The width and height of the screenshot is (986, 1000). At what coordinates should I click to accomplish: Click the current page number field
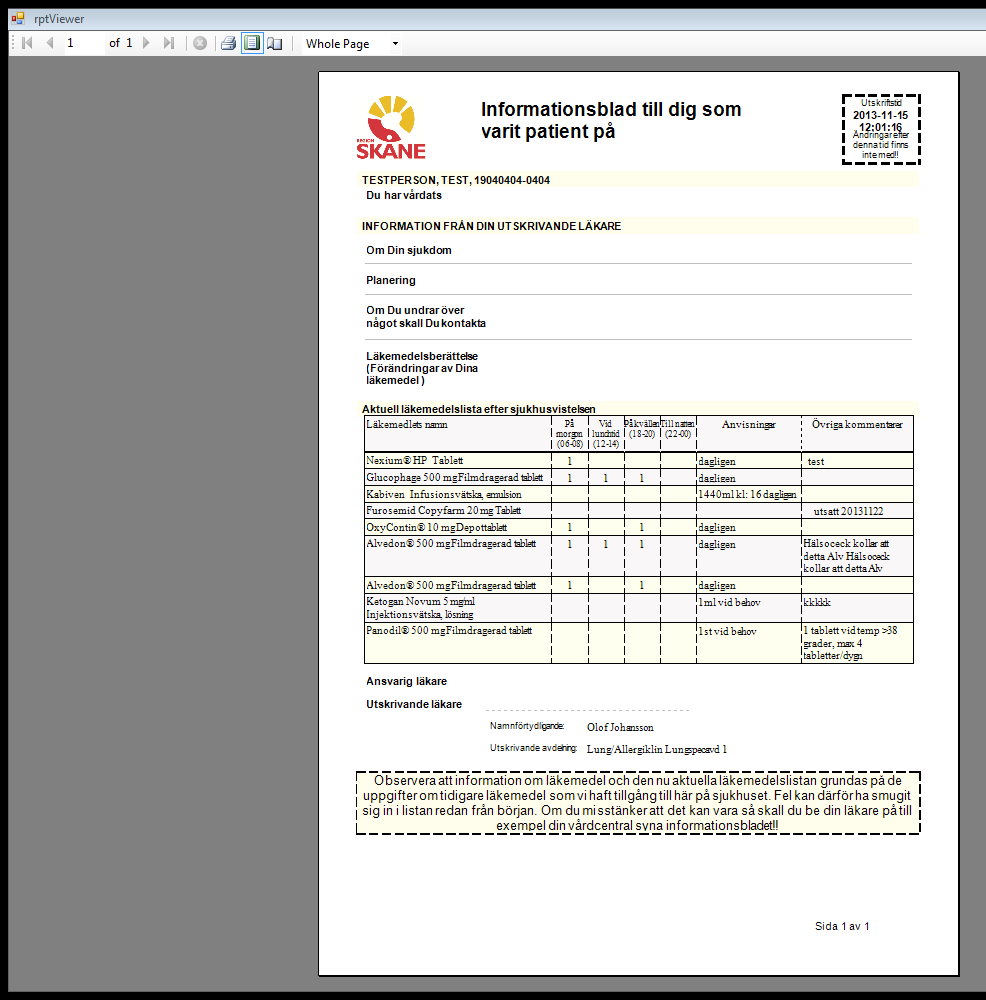pos(84,43)
